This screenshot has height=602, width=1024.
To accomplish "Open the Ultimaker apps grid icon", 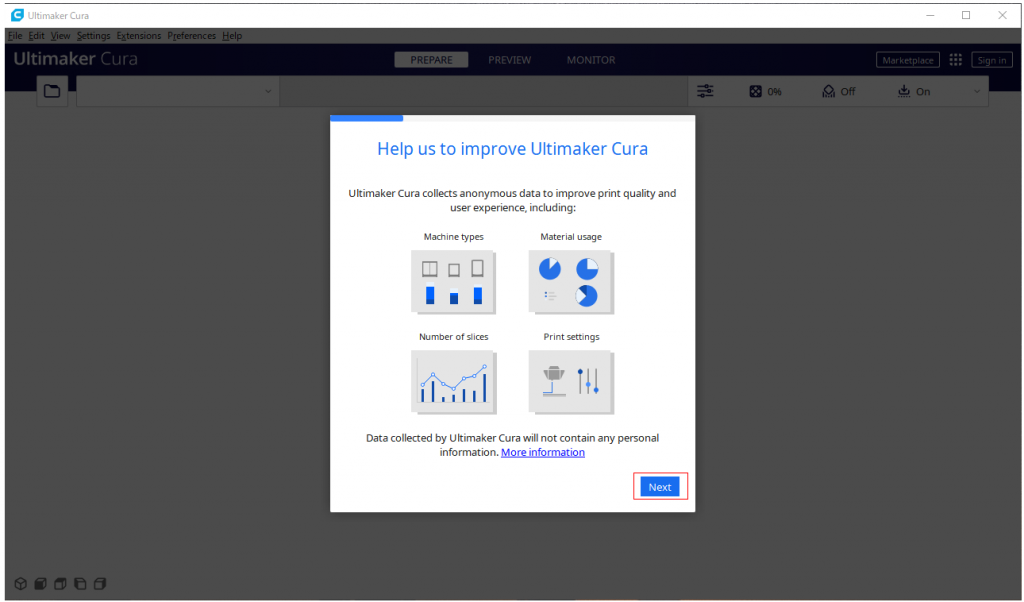I will [x=955, y=60].
